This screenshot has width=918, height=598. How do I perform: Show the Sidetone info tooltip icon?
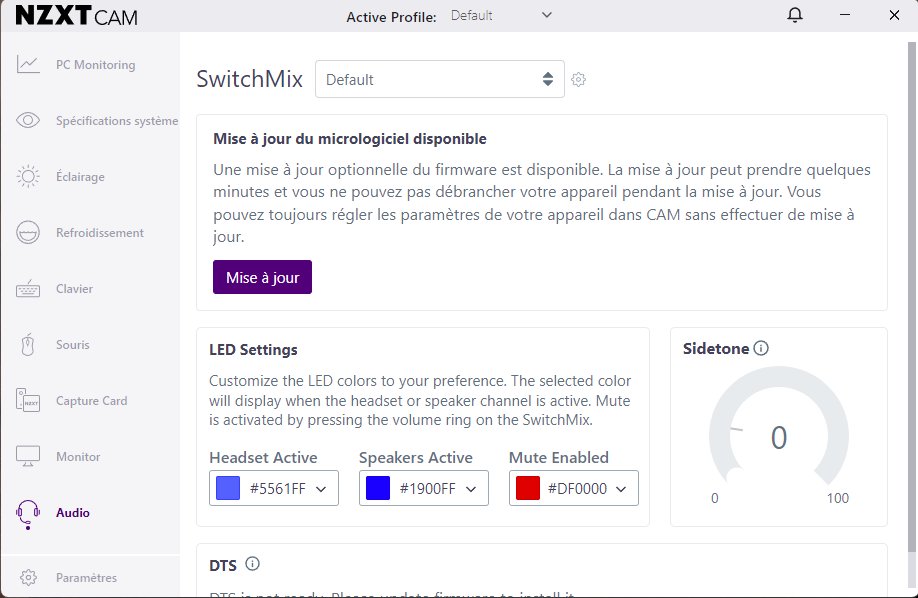pyautogui.click(x=761, y=349)
